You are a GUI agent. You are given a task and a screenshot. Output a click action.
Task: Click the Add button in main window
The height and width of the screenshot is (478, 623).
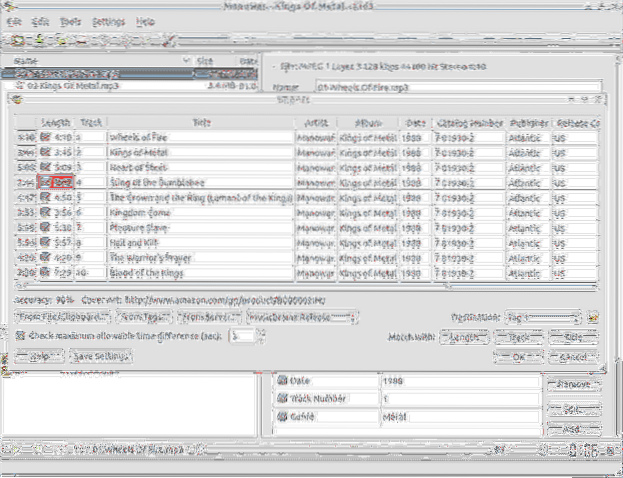pos(574,429)
